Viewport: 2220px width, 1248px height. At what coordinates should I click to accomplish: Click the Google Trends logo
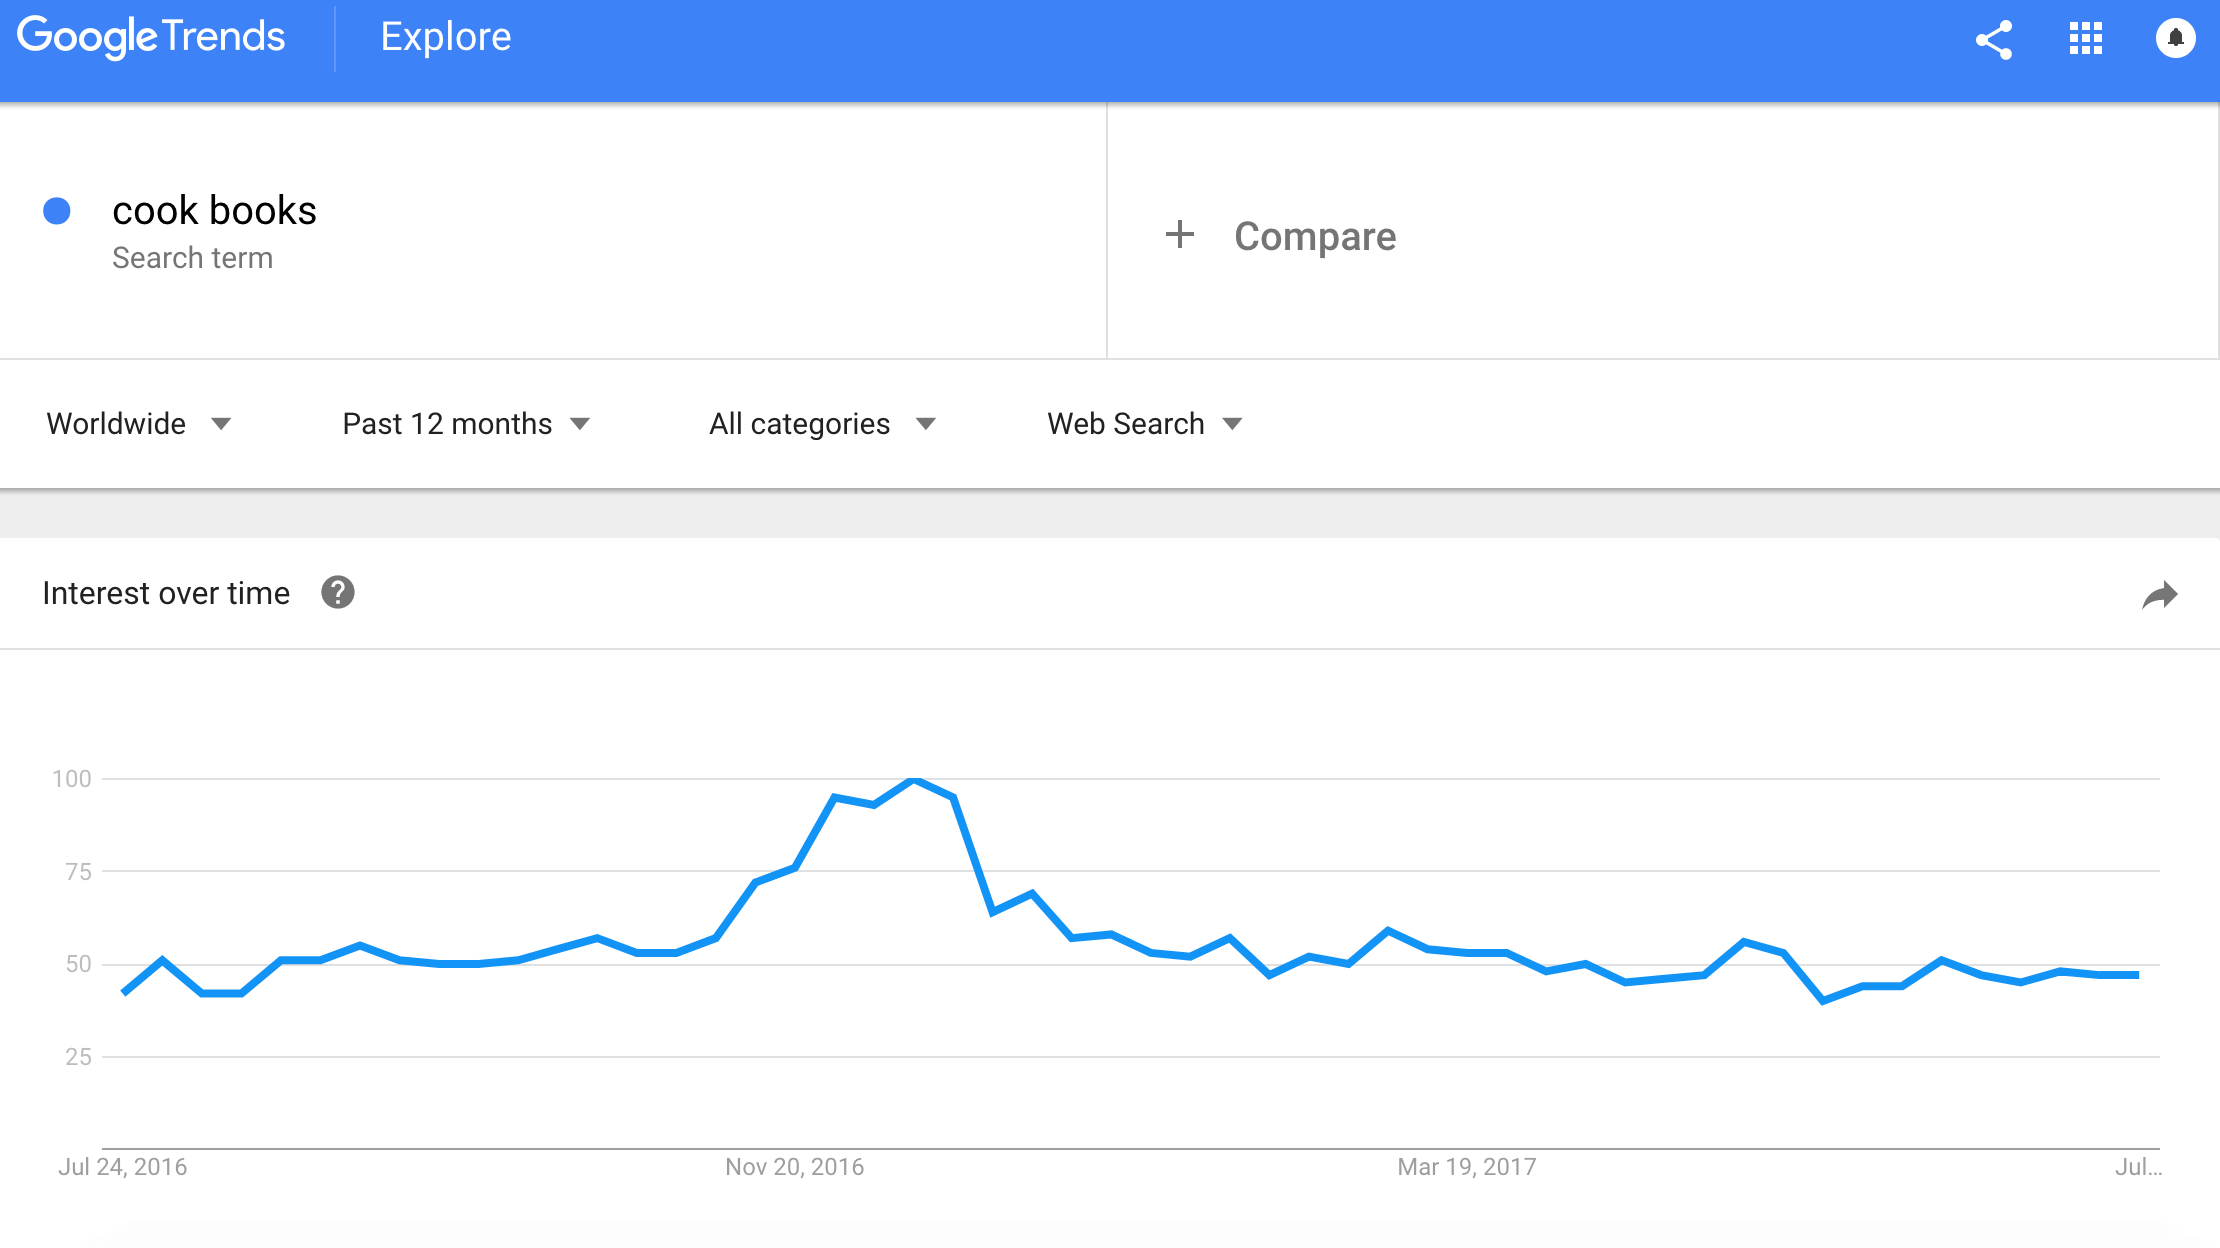(x=151, y=37)
